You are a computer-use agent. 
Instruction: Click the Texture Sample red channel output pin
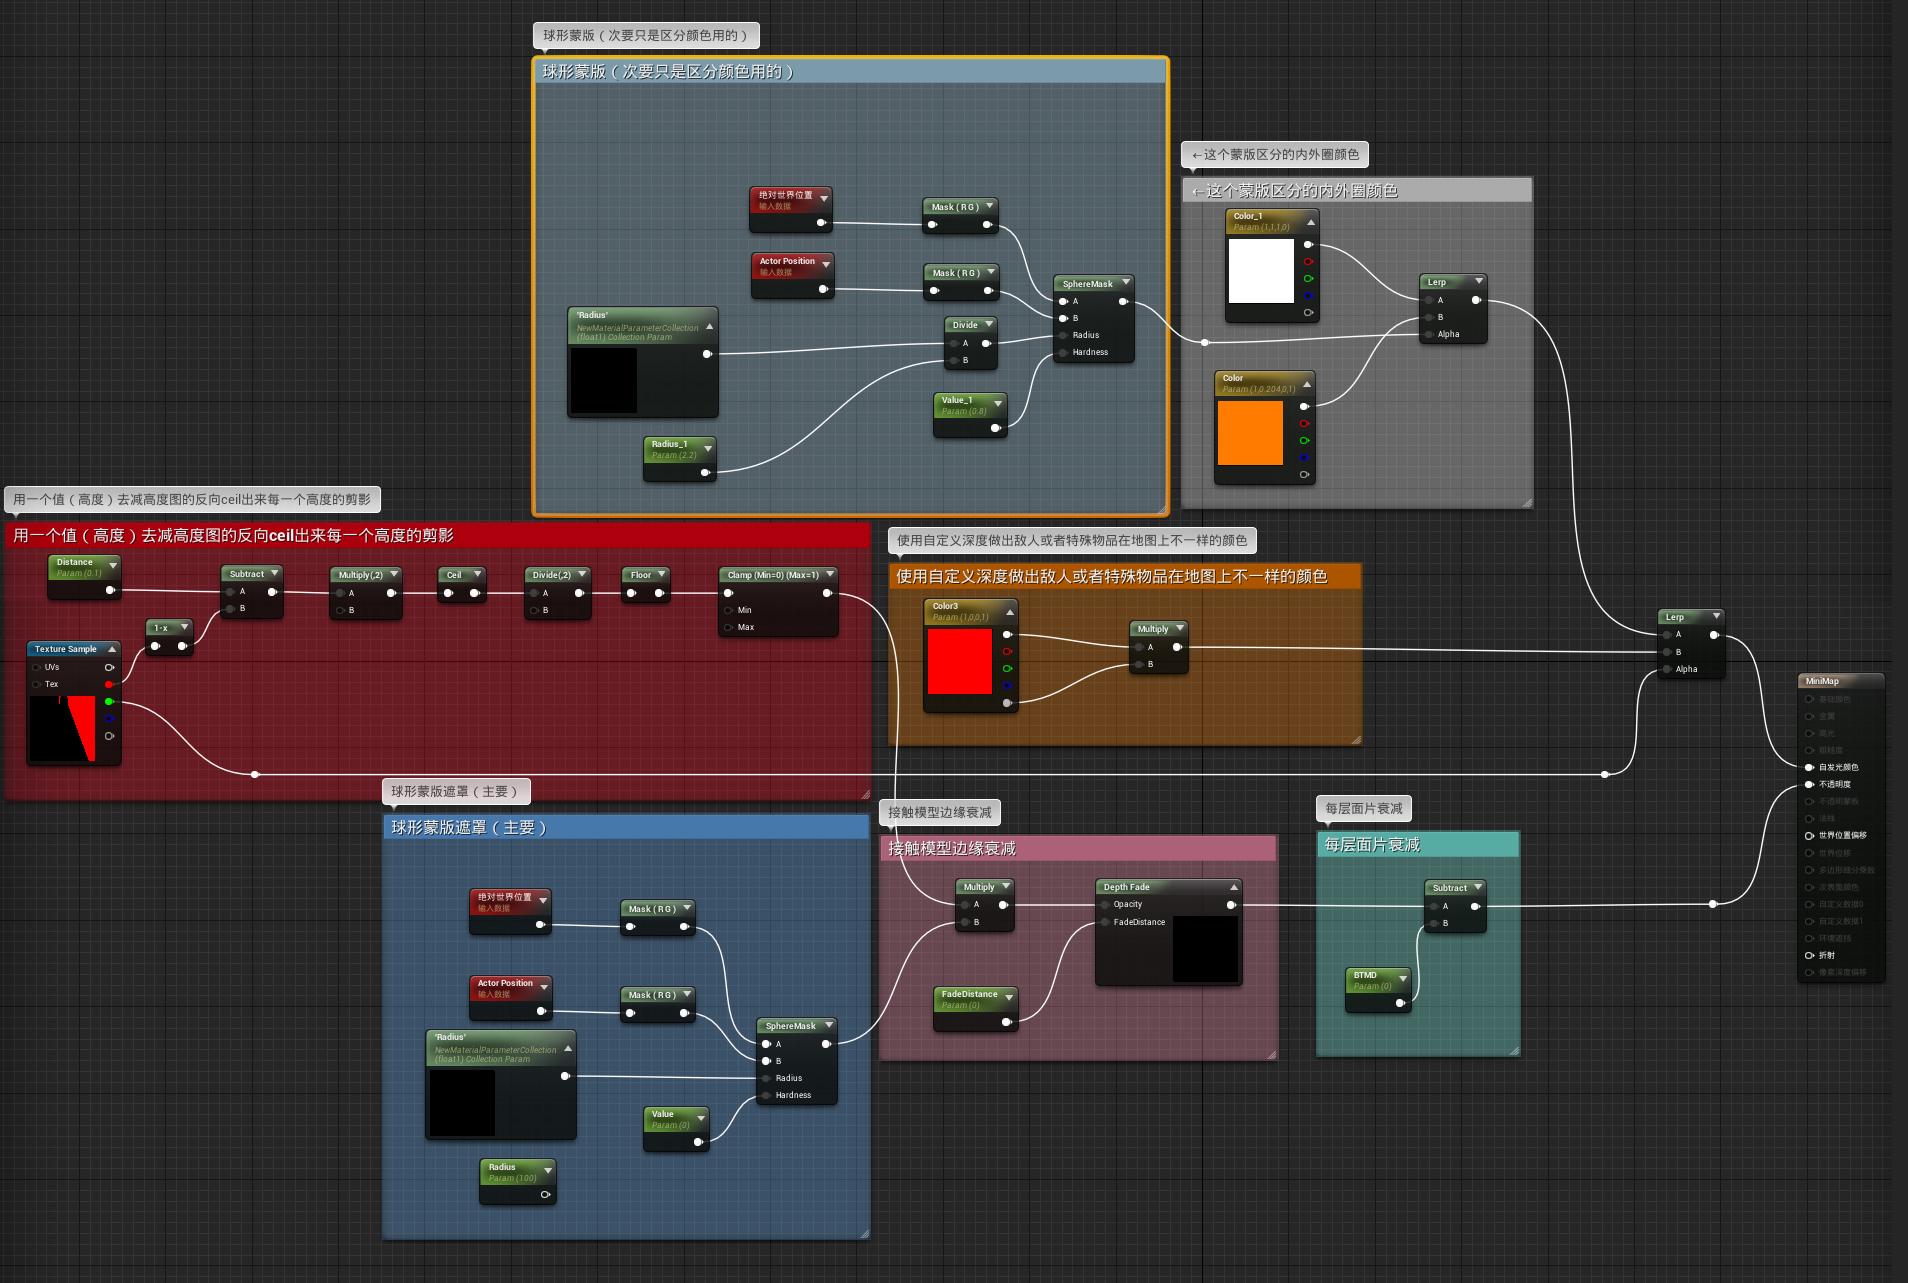(x=109, y=684)
